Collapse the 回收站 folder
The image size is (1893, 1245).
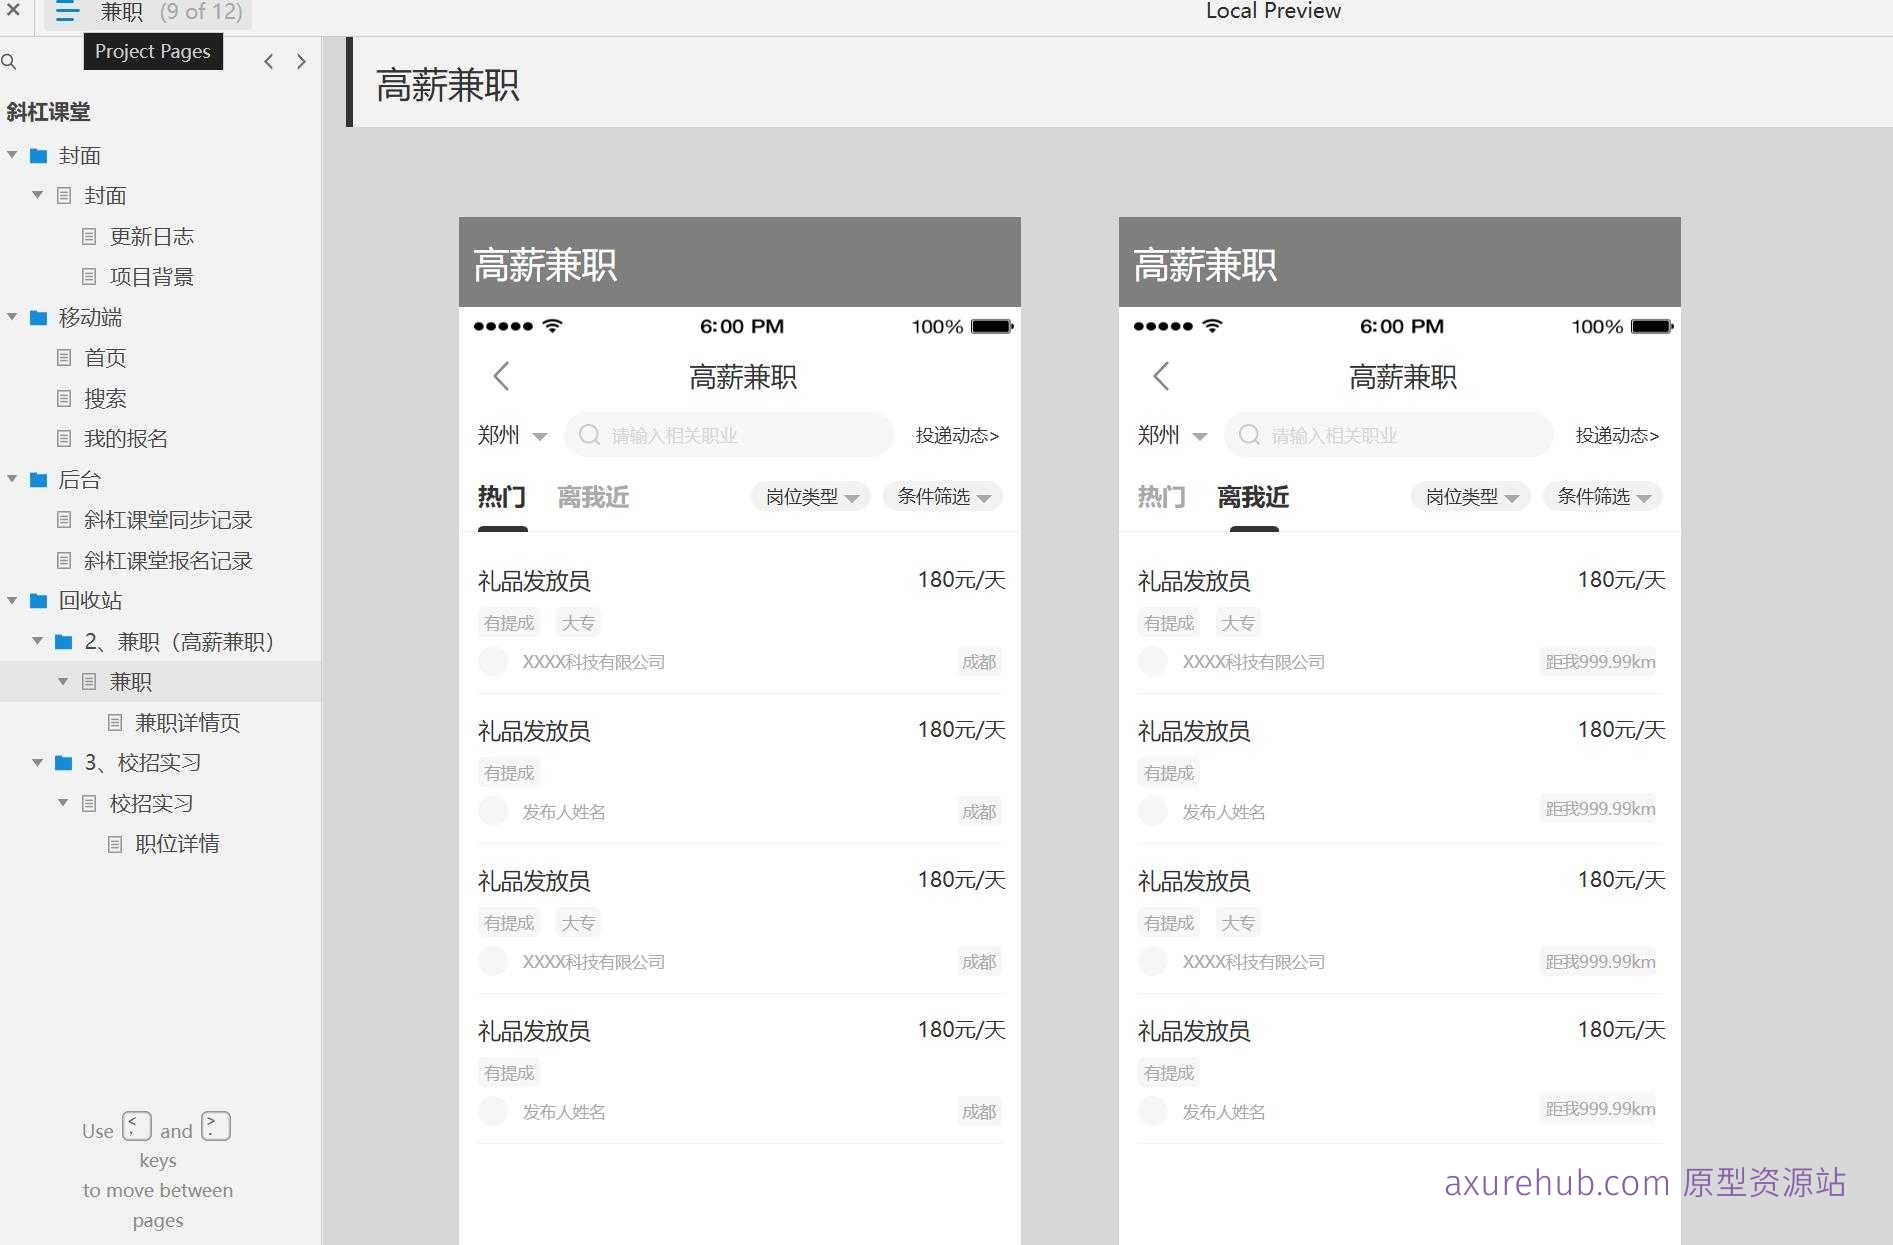pyautogui.click(x=12, y=600)
